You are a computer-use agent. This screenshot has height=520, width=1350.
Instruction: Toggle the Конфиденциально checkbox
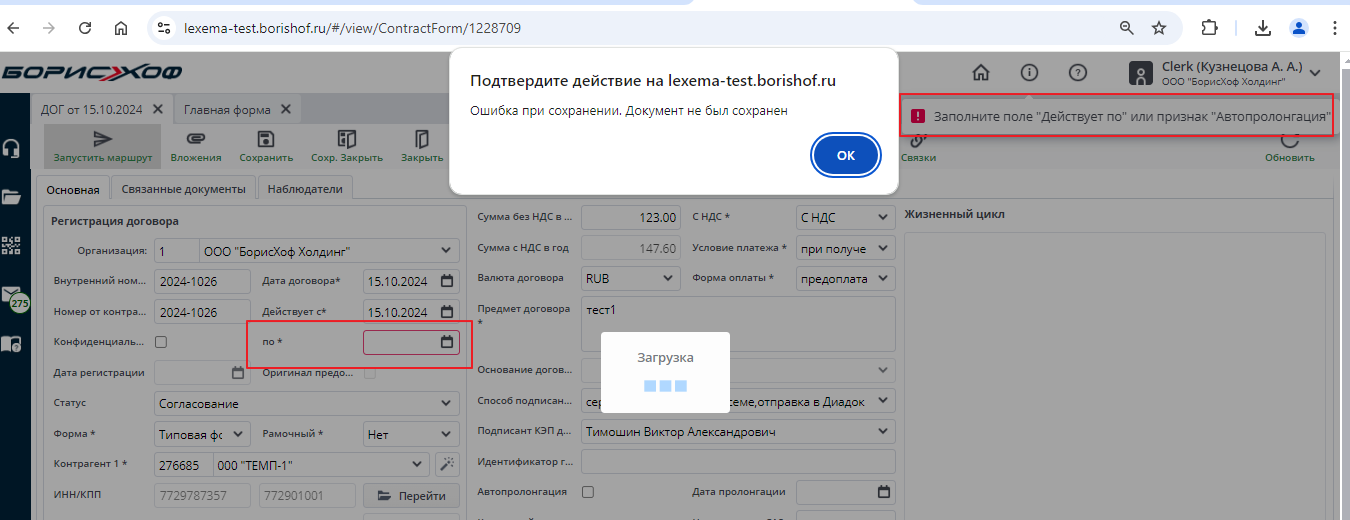click(x=161, y=342)
